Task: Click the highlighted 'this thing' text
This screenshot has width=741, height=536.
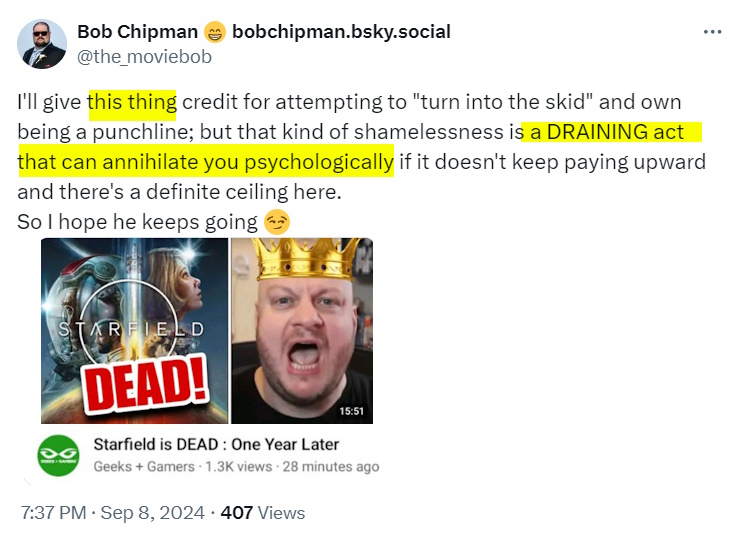Action: 132,102
